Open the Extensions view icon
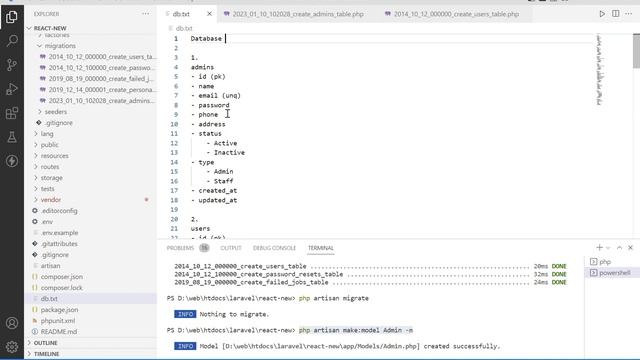The image size is (640, 360). 12,113
